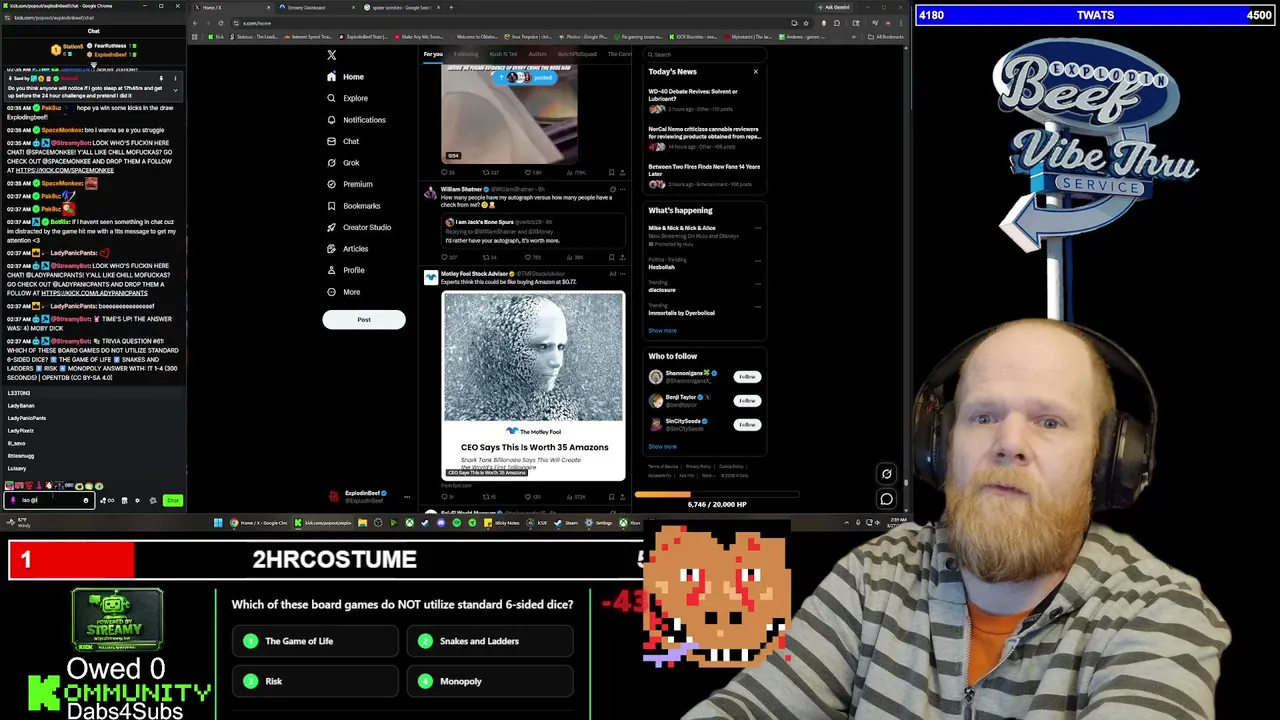
Task: Open the disclosure trending topic
Action: pyautogui.click(x=662, y=290)
